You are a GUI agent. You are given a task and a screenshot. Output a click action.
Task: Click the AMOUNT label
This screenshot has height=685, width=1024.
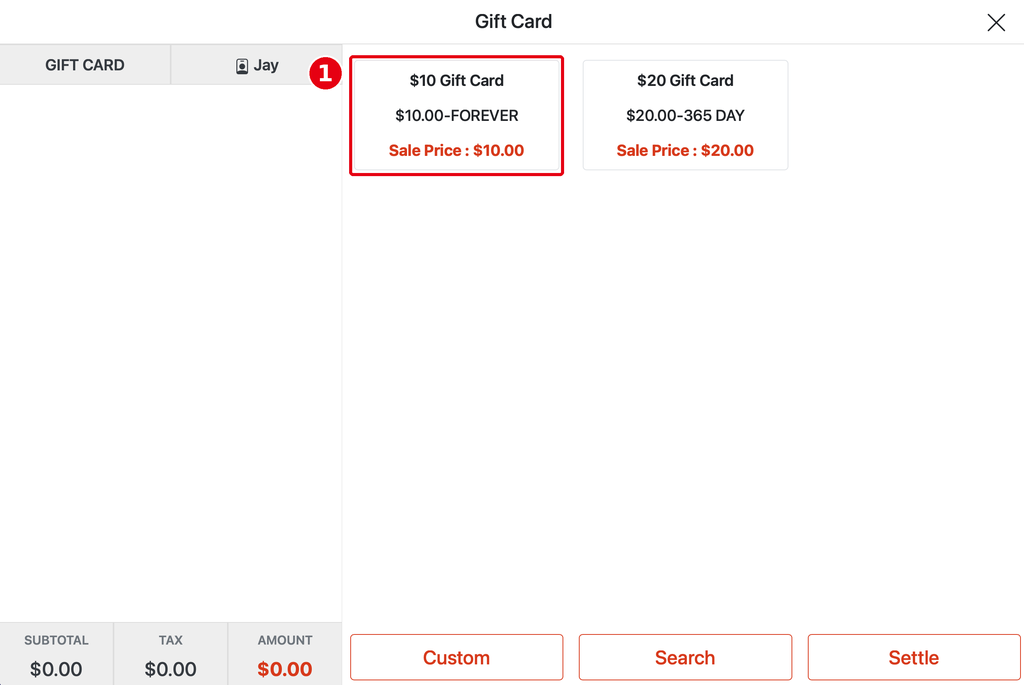pos(285,641)
